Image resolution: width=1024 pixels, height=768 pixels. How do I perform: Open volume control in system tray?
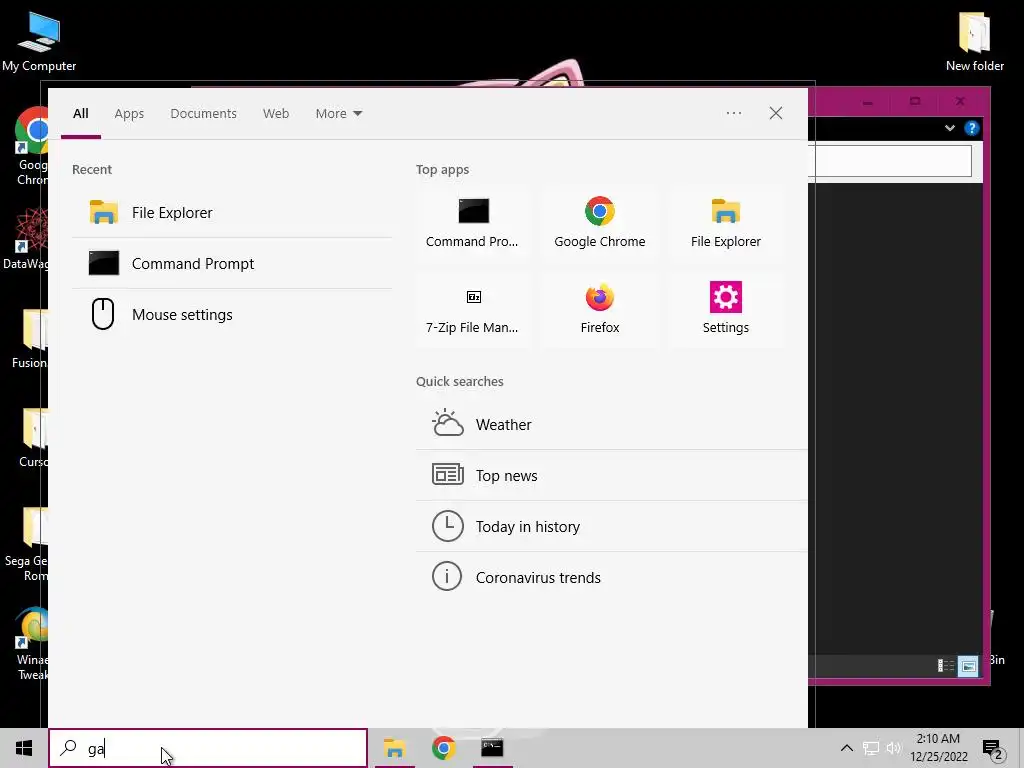(893, 748)
